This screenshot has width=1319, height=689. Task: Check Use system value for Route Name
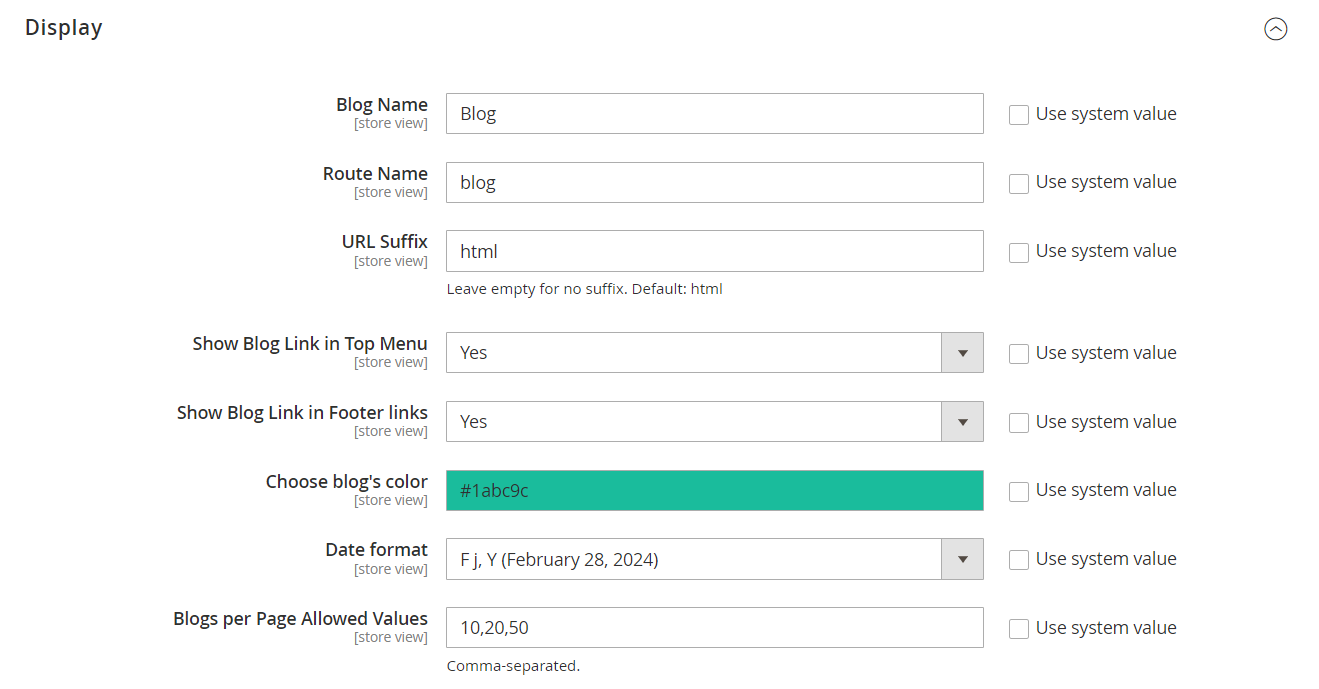tap(1018, 184)
